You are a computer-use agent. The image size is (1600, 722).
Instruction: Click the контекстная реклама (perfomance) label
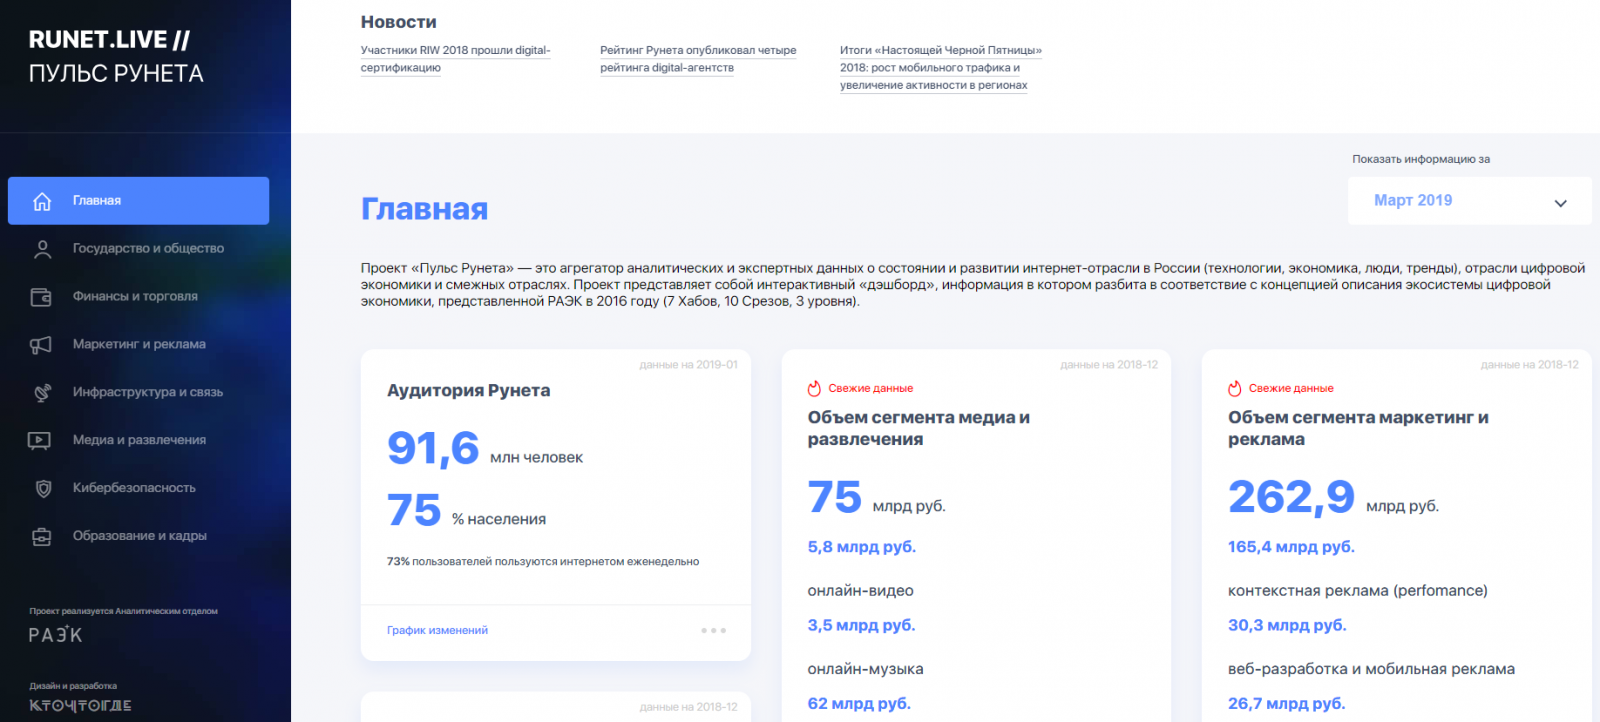tap(1357, 591)
